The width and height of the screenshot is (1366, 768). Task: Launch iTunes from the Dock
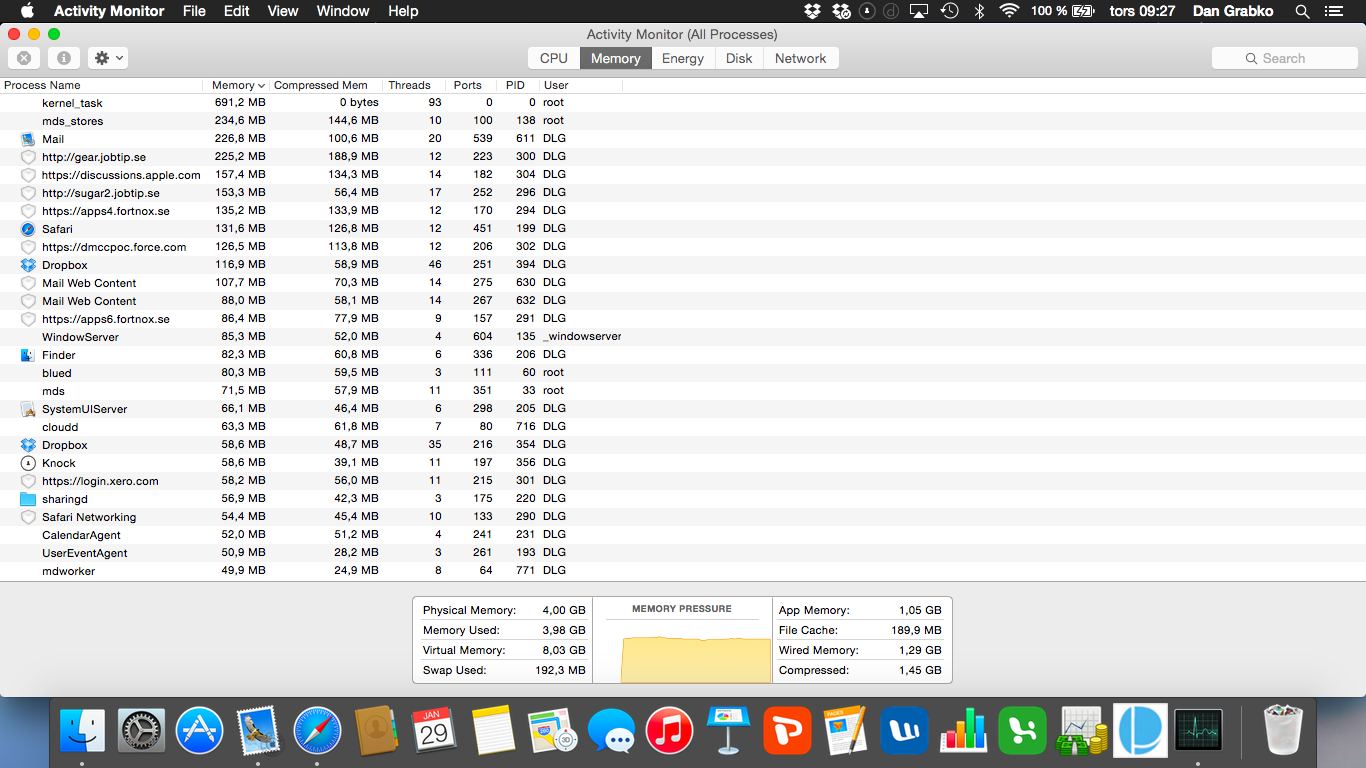670,731
